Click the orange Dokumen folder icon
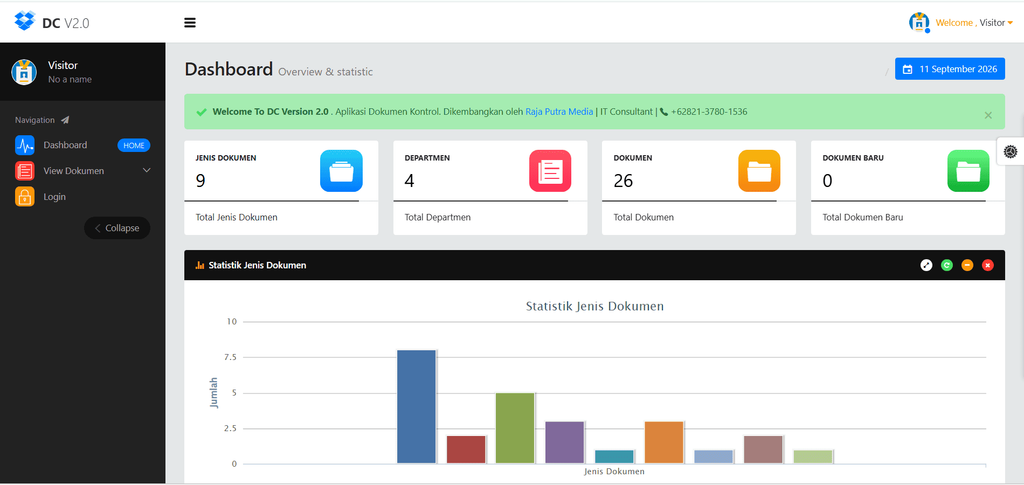Screen dimensions: 1024x485 coord(759,171)
